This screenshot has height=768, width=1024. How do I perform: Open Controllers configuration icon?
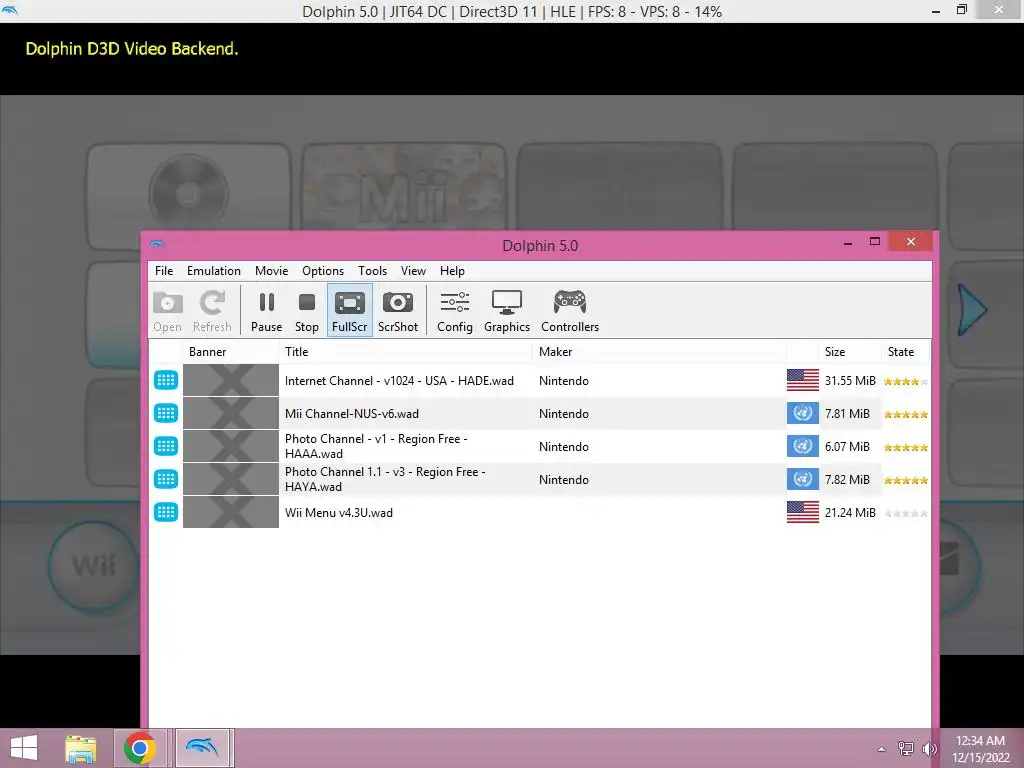569,310
